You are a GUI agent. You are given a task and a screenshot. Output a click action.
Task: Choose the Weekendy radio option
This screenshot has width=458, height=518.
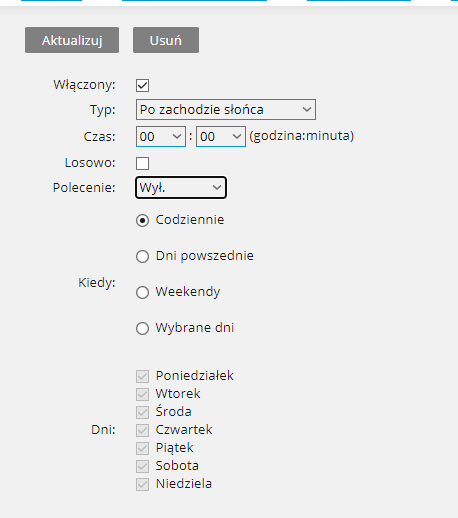click(142, 292)
